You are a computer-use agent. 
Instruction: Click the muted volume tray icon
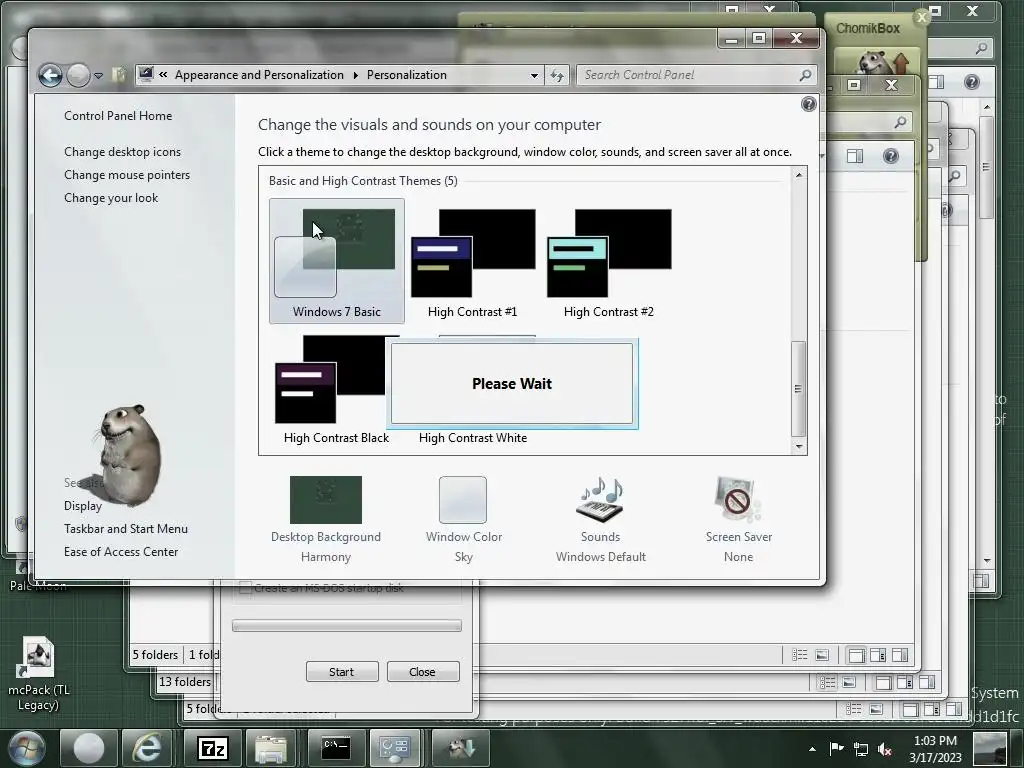[x=885, y=749]
